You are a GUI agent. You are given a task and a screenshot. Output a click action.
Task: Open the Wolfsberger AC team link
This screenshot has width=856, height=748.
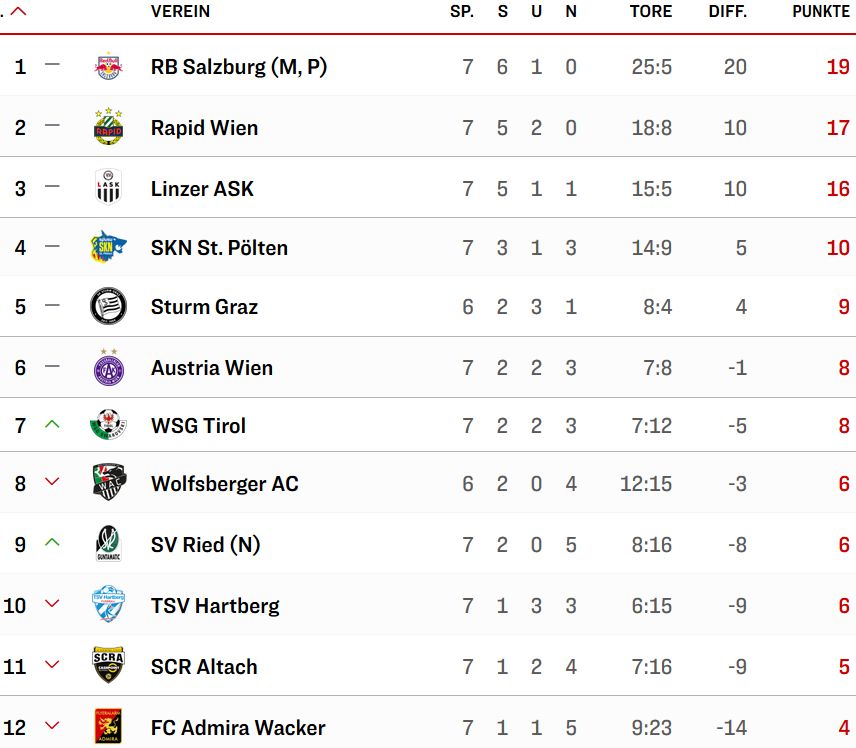point(224,484)
